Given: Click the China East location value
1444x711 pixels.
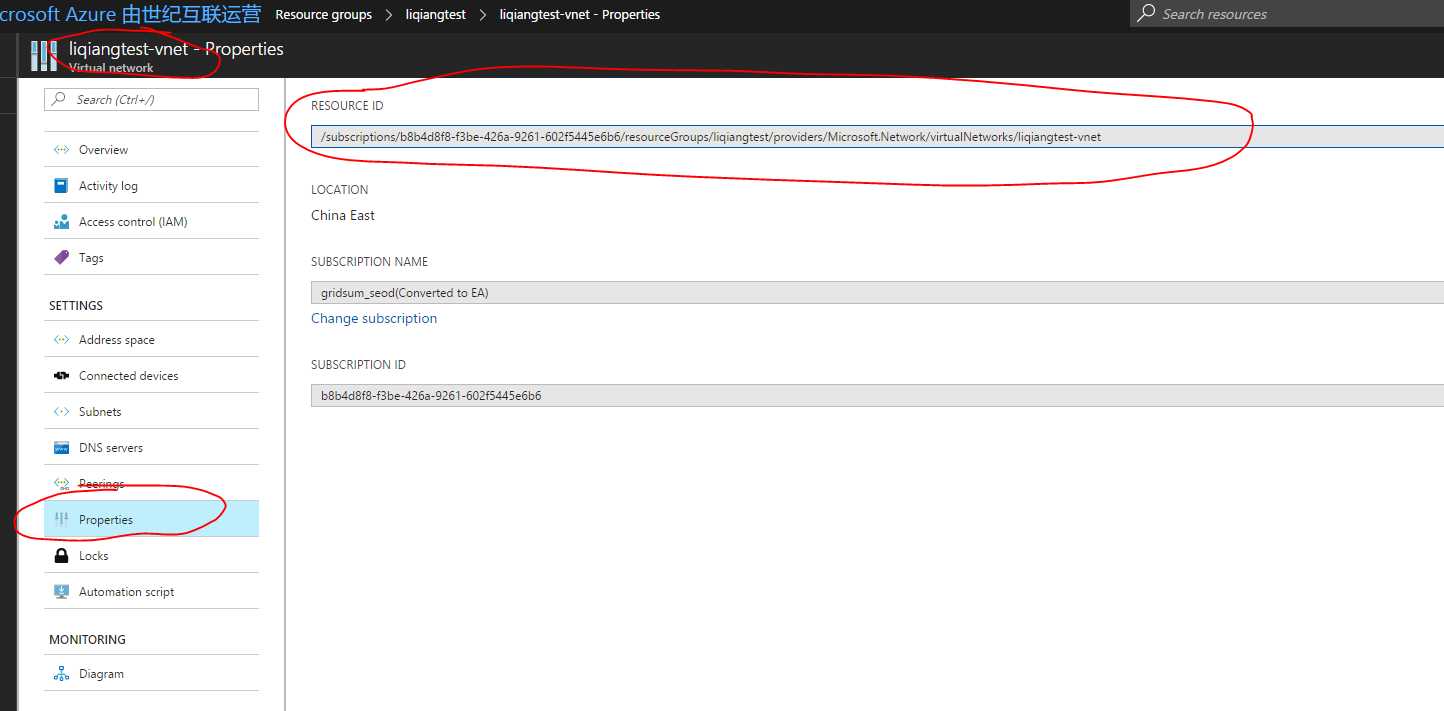Looking at the screenshot, I should point(343,215).
